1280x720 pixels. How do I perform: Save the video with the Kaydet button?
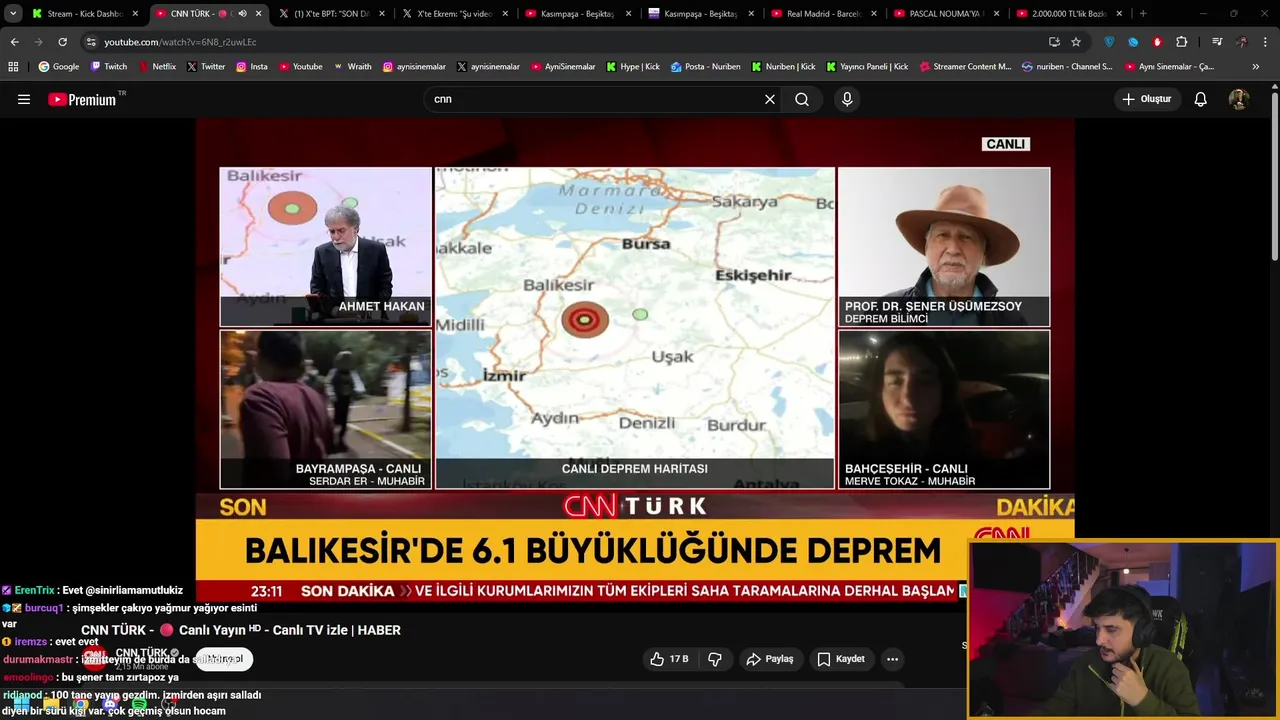[x=841, y=659]
